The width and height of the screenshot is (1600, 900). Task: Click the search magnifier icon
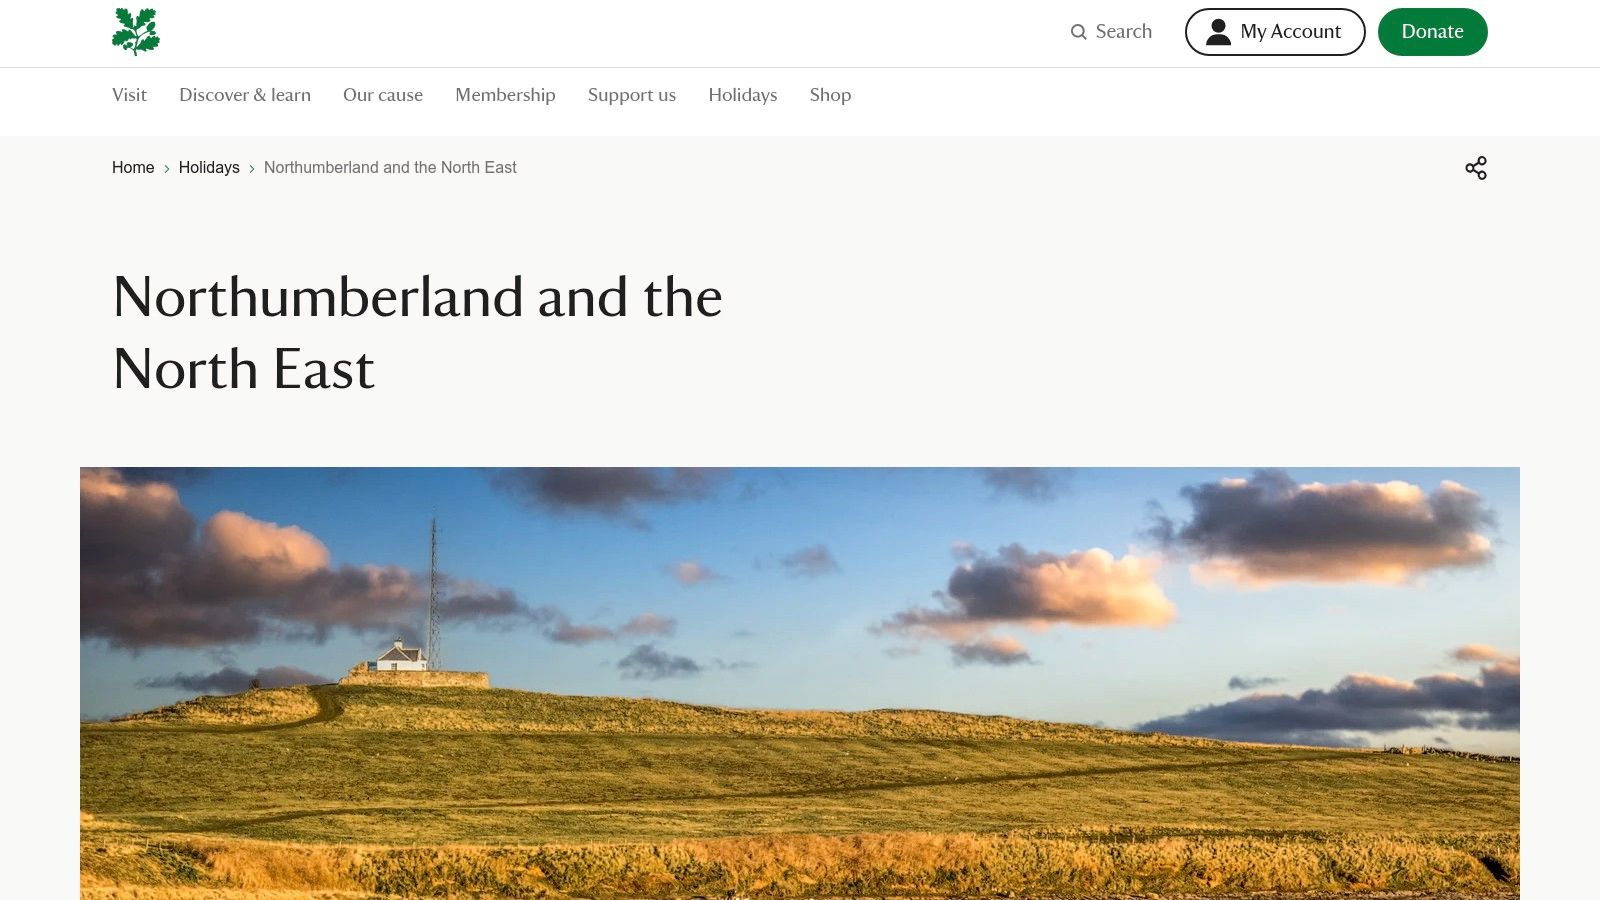pos(1078,32)
